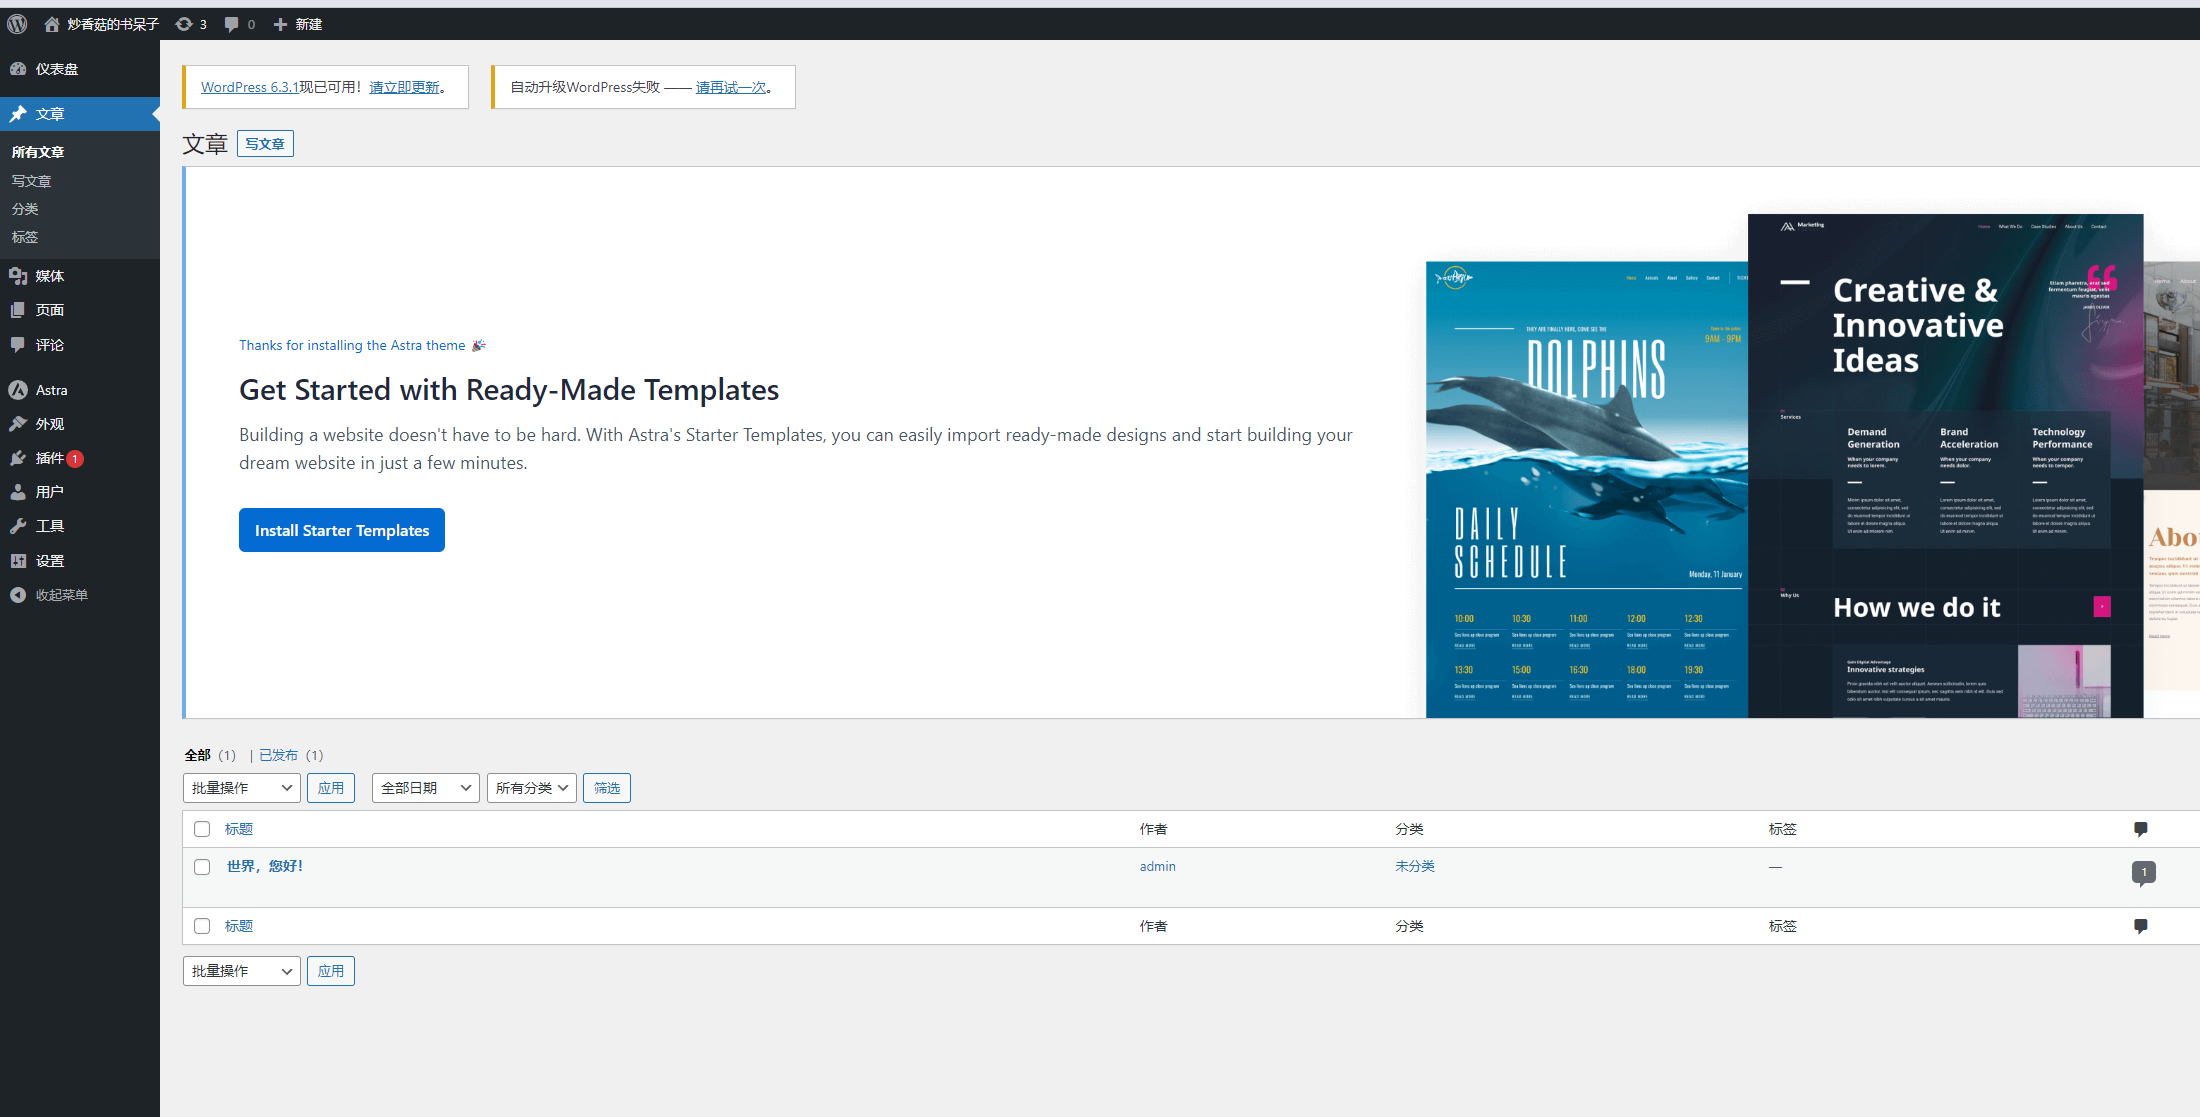2200x1117 pixels.
Task: Collapse sidebar via 收起菜单 icon
Action: click(18, 595)
